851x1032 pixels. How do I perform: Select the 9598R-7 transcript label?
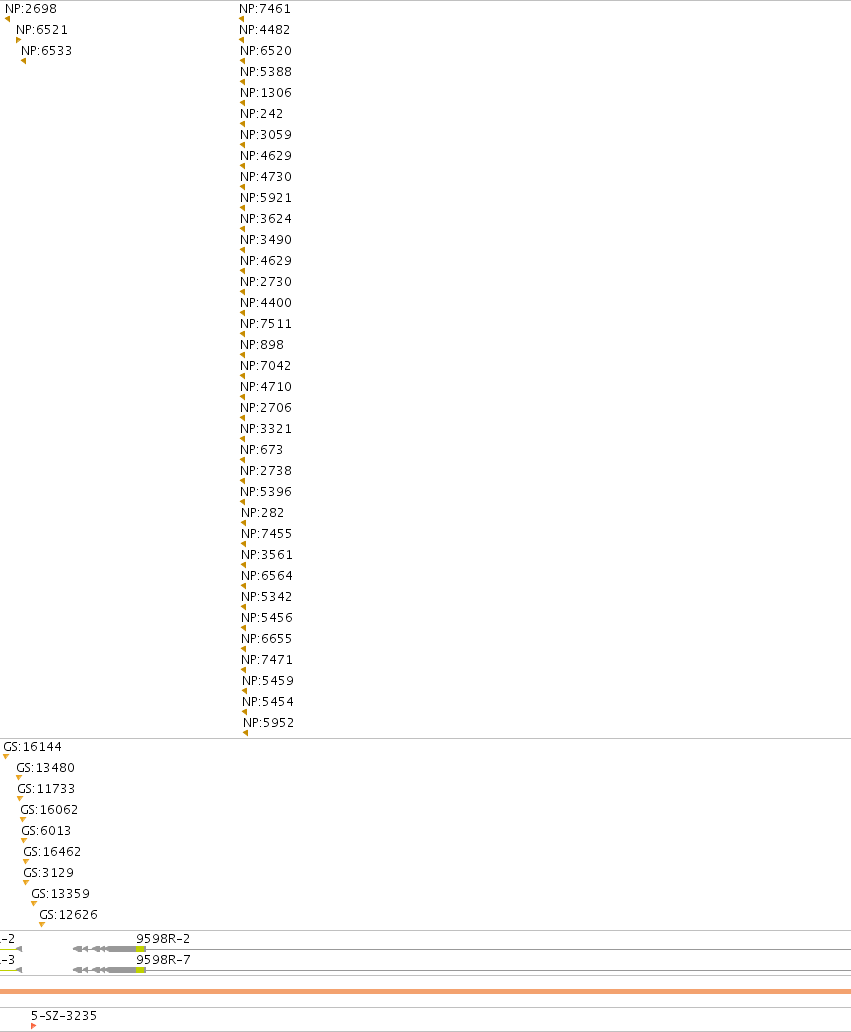[x=163, y=960]
